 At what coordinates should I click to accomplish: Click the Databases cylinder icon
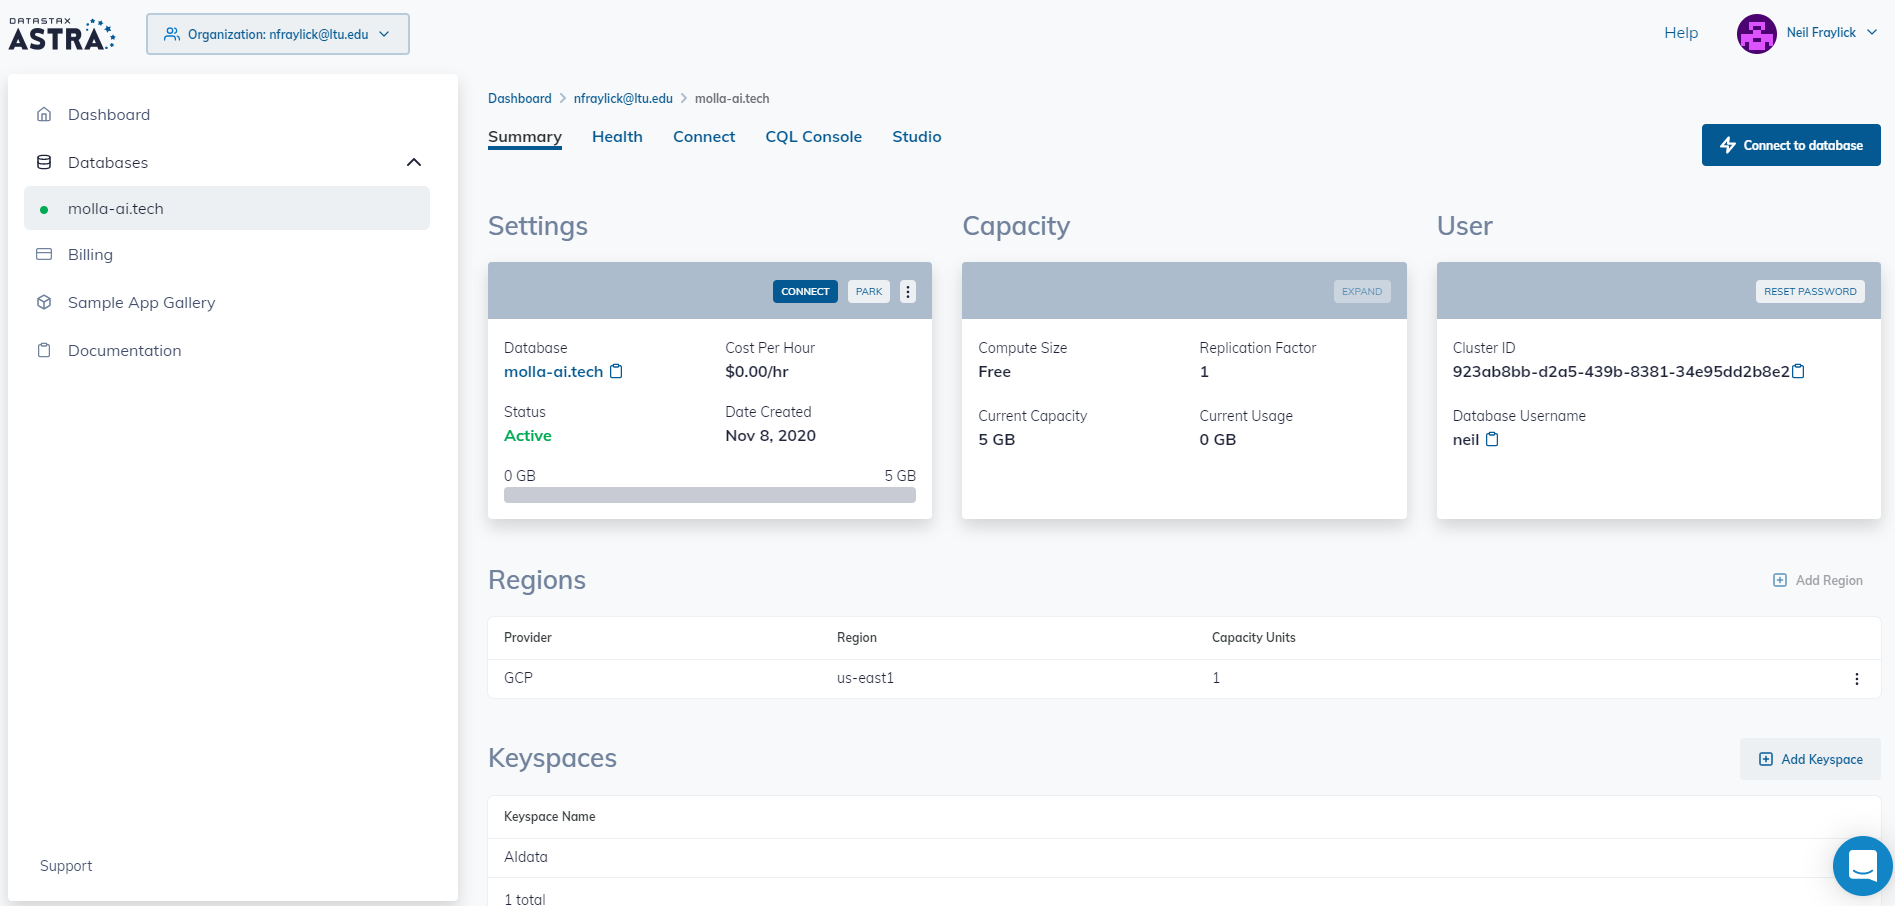(44, 162)
